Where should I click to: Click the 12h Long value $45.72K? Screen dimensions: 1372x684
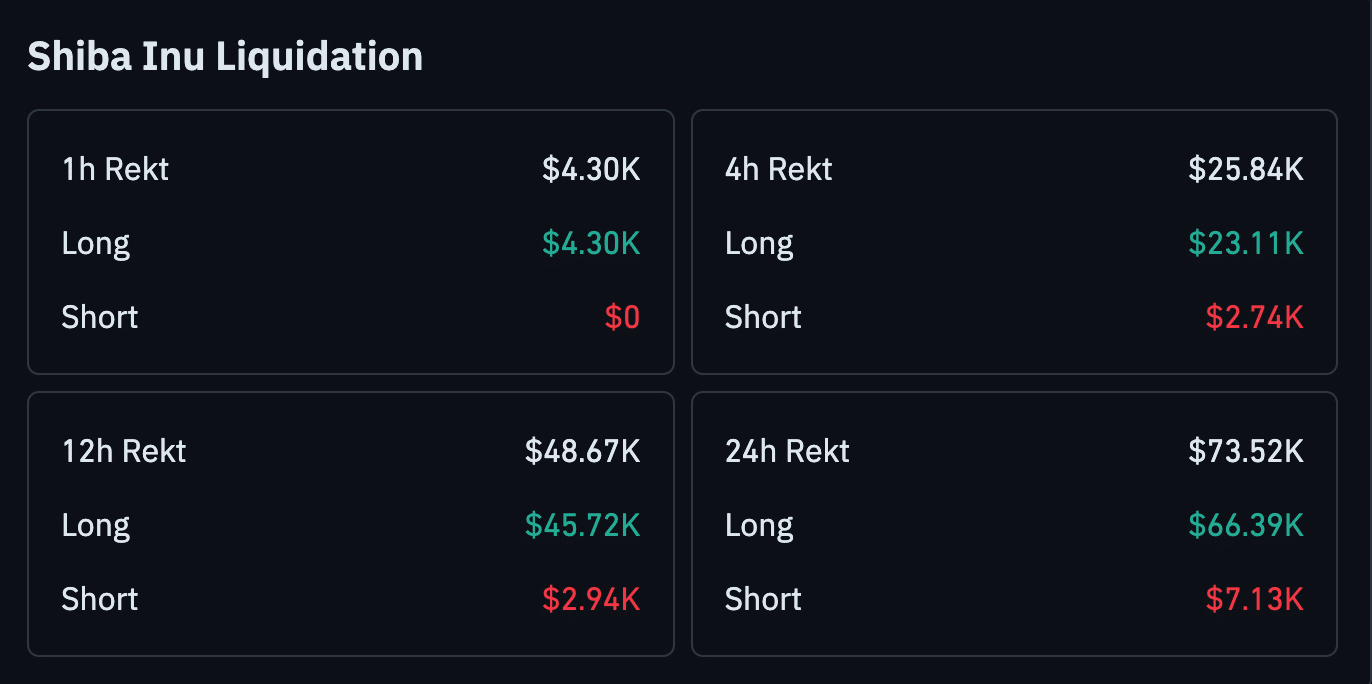582,525
